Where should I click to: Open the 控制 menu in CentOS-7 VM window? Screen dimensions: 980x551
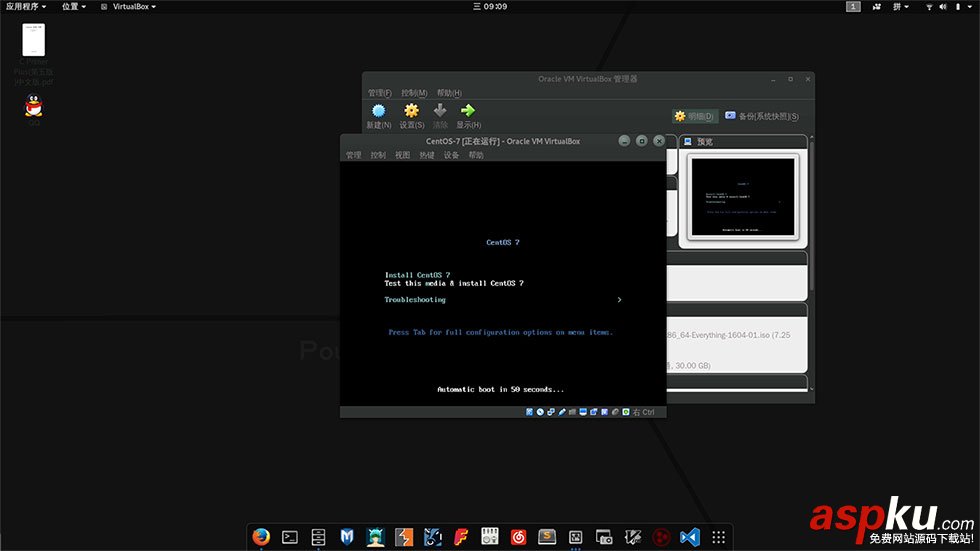pyautogui.click(x=378, y=155)
